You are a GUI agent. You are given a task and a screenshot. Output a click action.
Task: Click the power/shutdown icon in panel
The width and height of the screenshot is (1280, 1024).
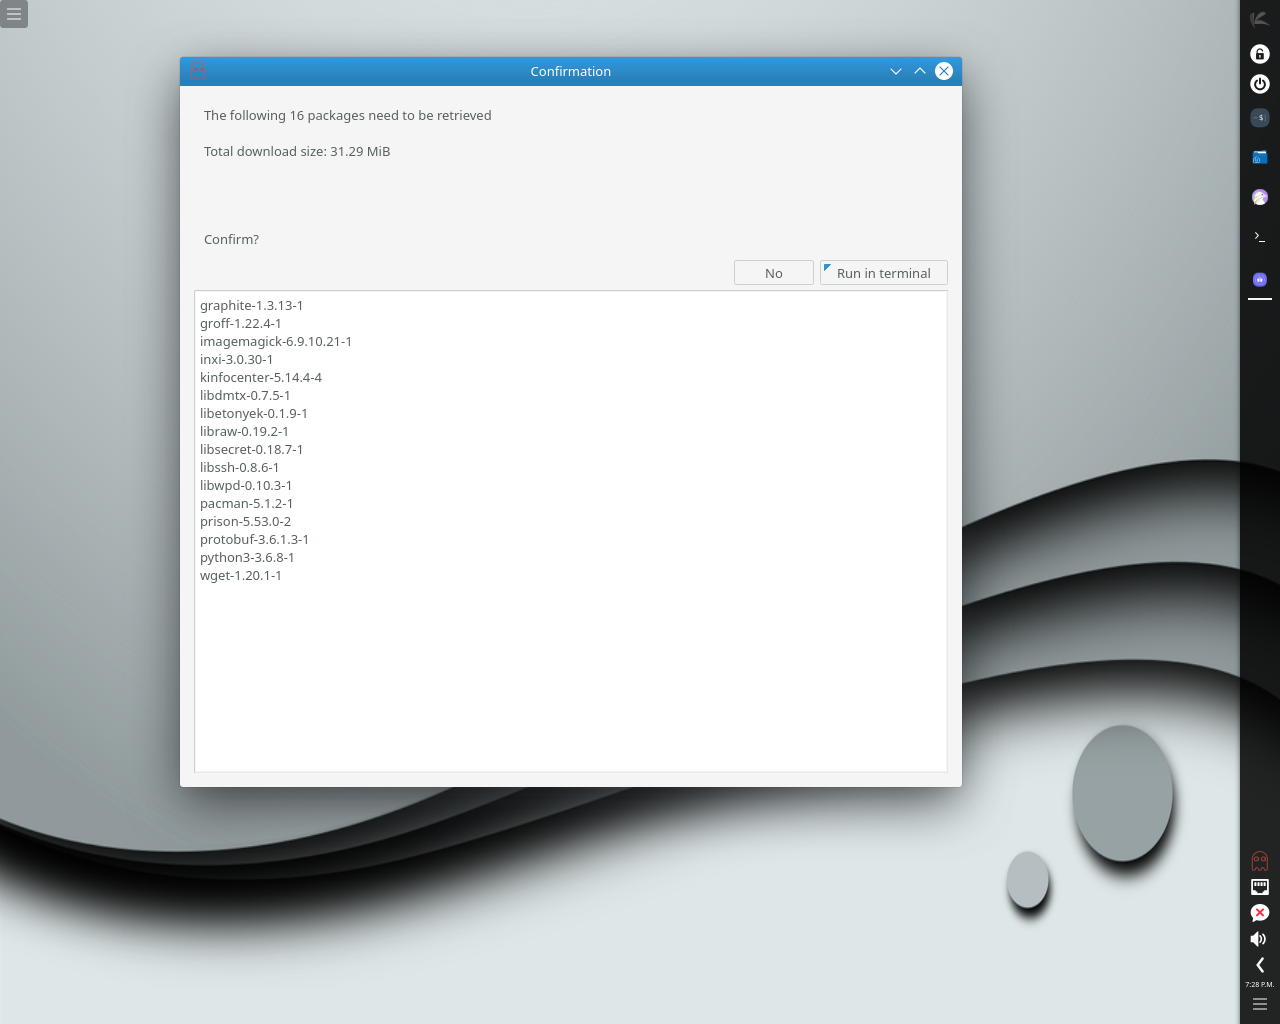(x=1260, y=84)
